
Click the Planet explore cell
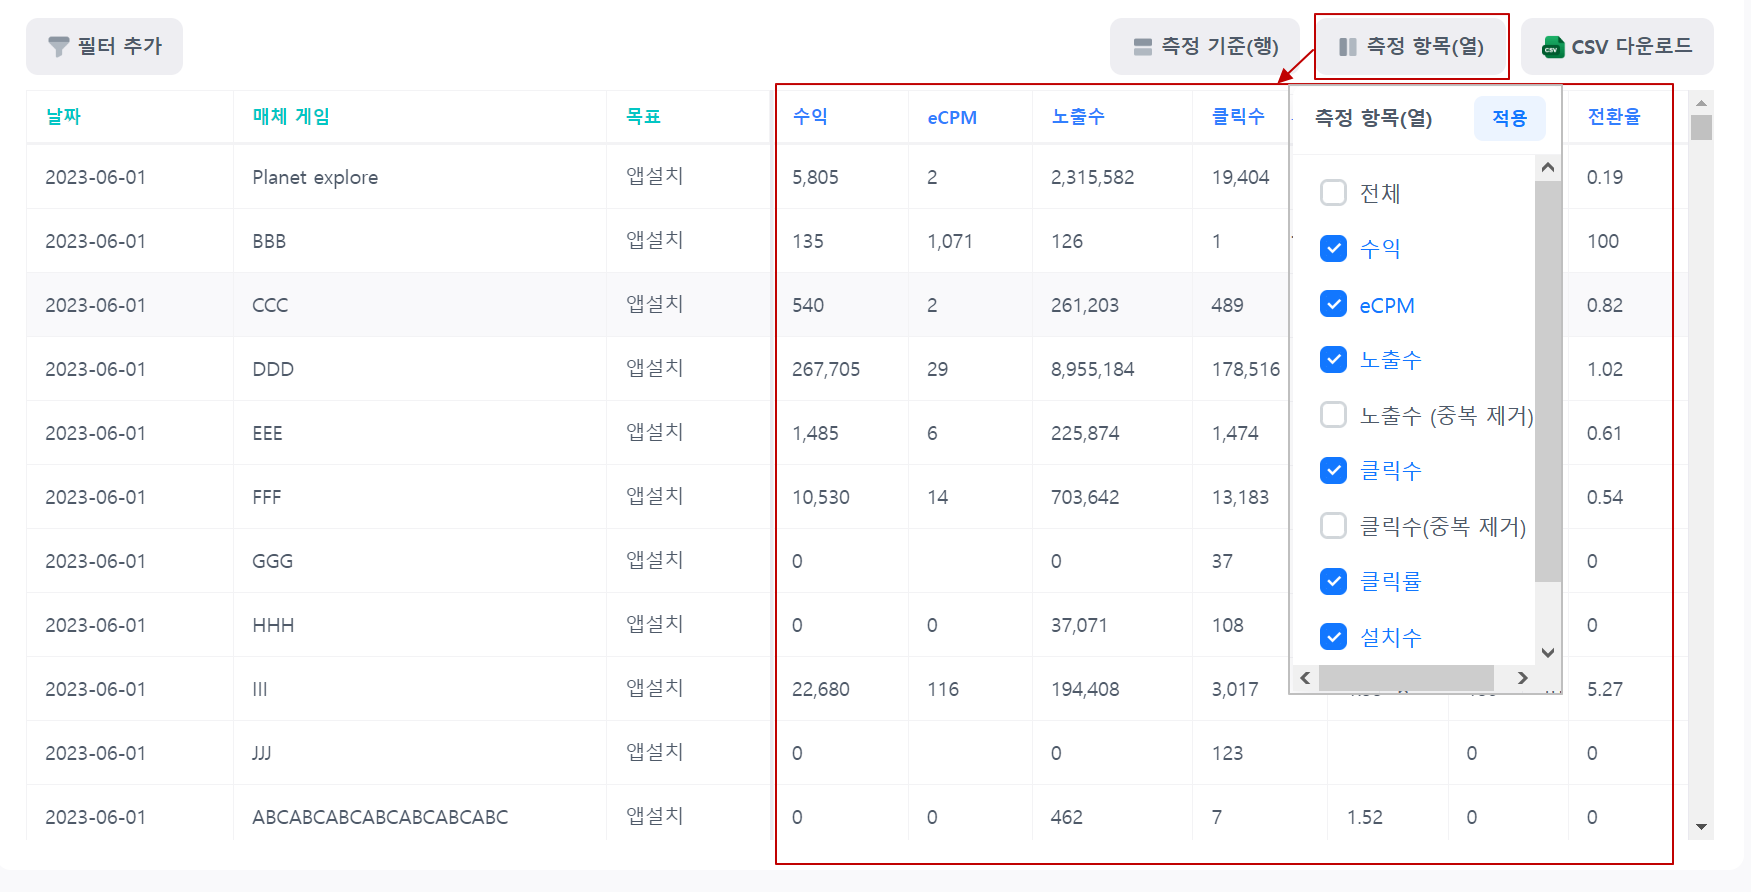click(315, 177)
